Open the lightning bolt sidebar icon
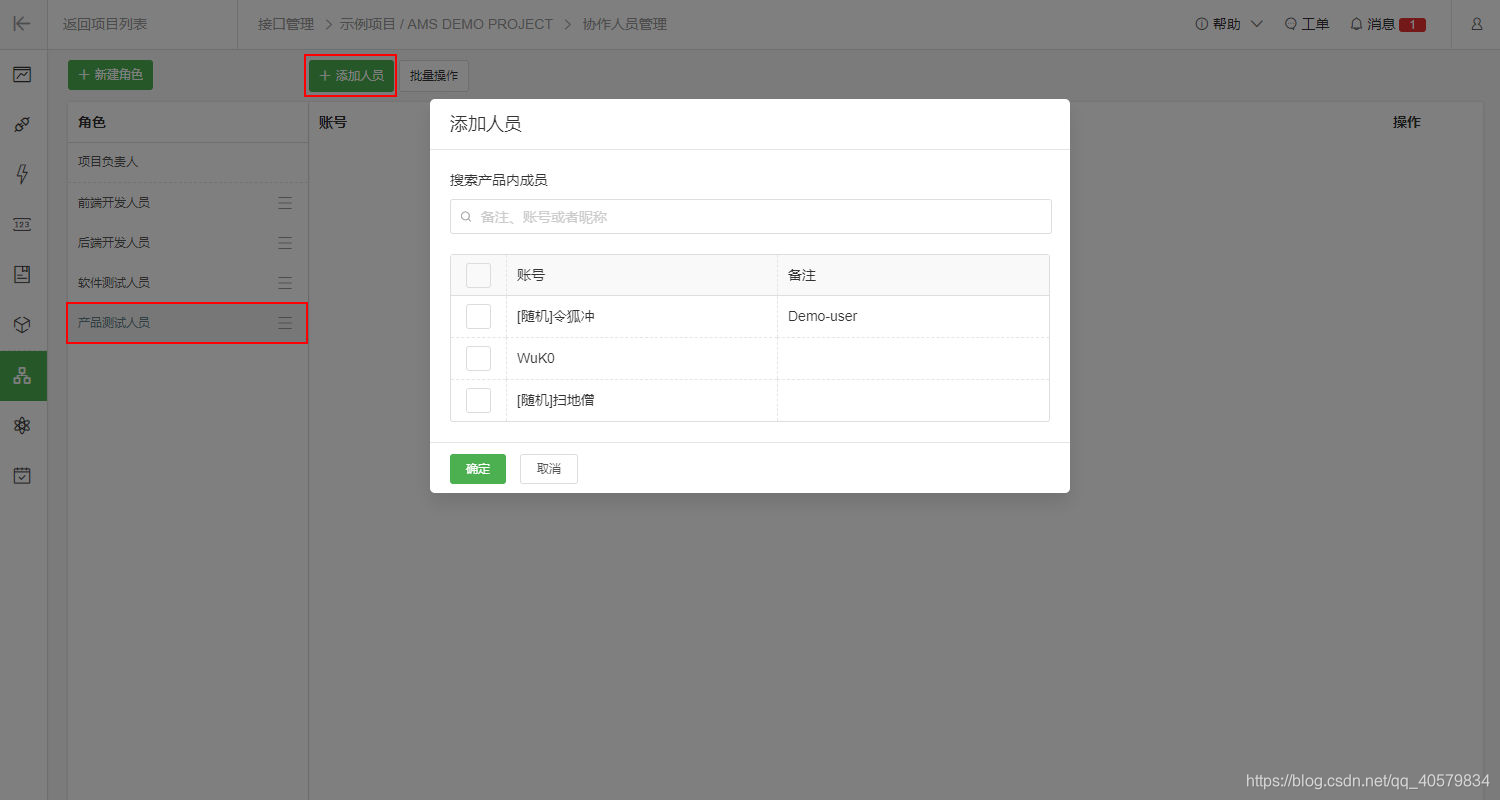1500x800 pixels. coord(22,174)
